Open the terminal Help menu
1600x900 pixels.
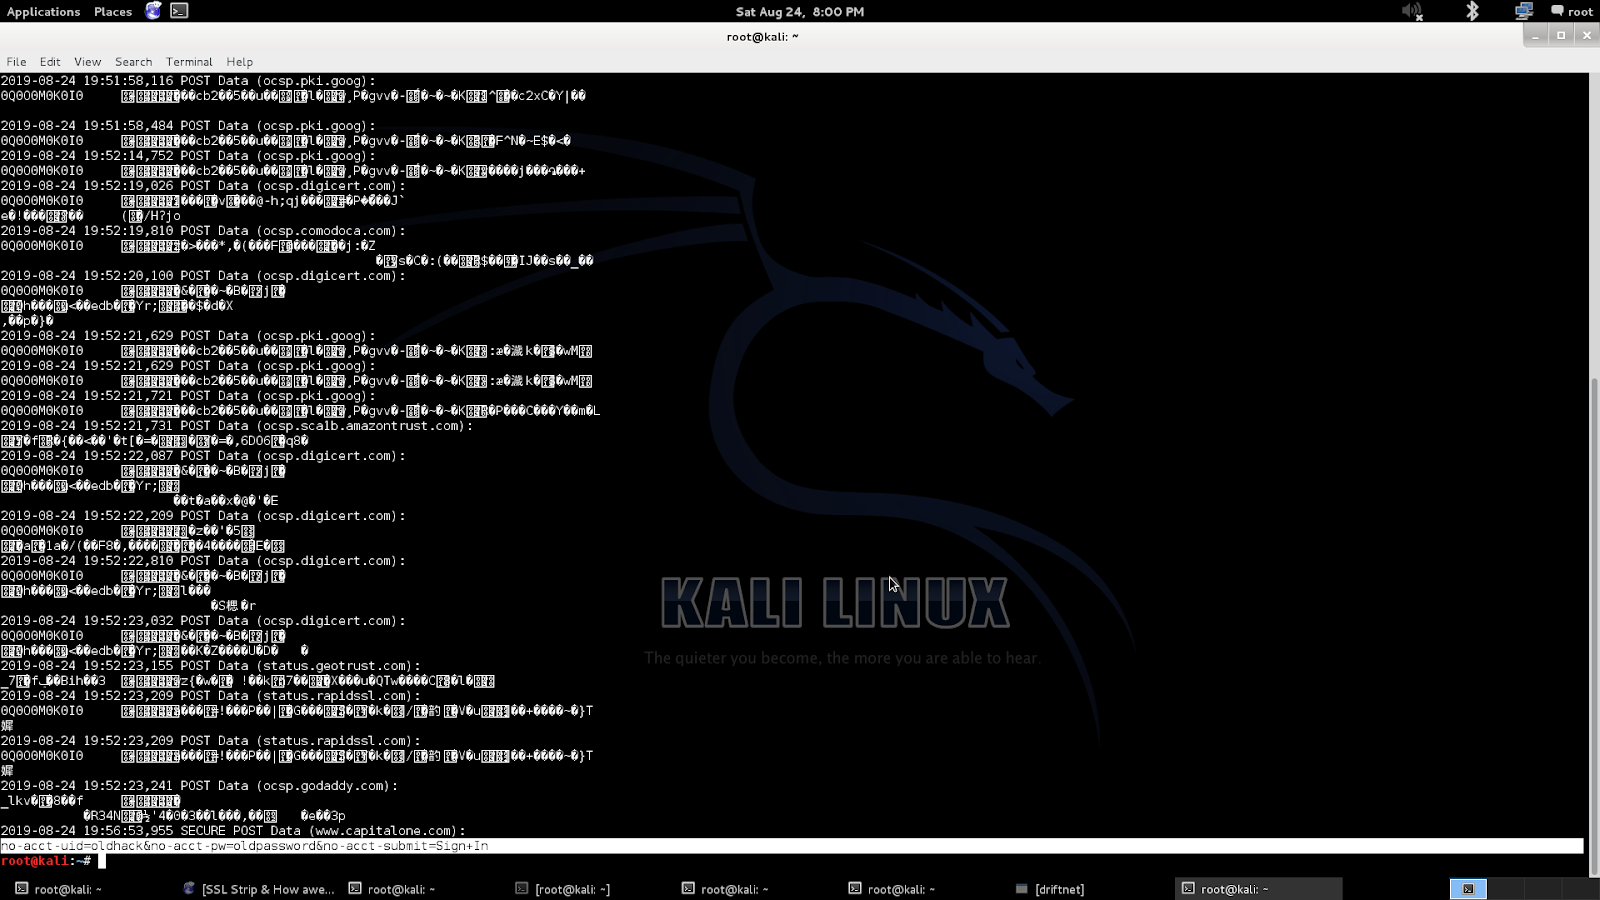[x=239, y=61]
